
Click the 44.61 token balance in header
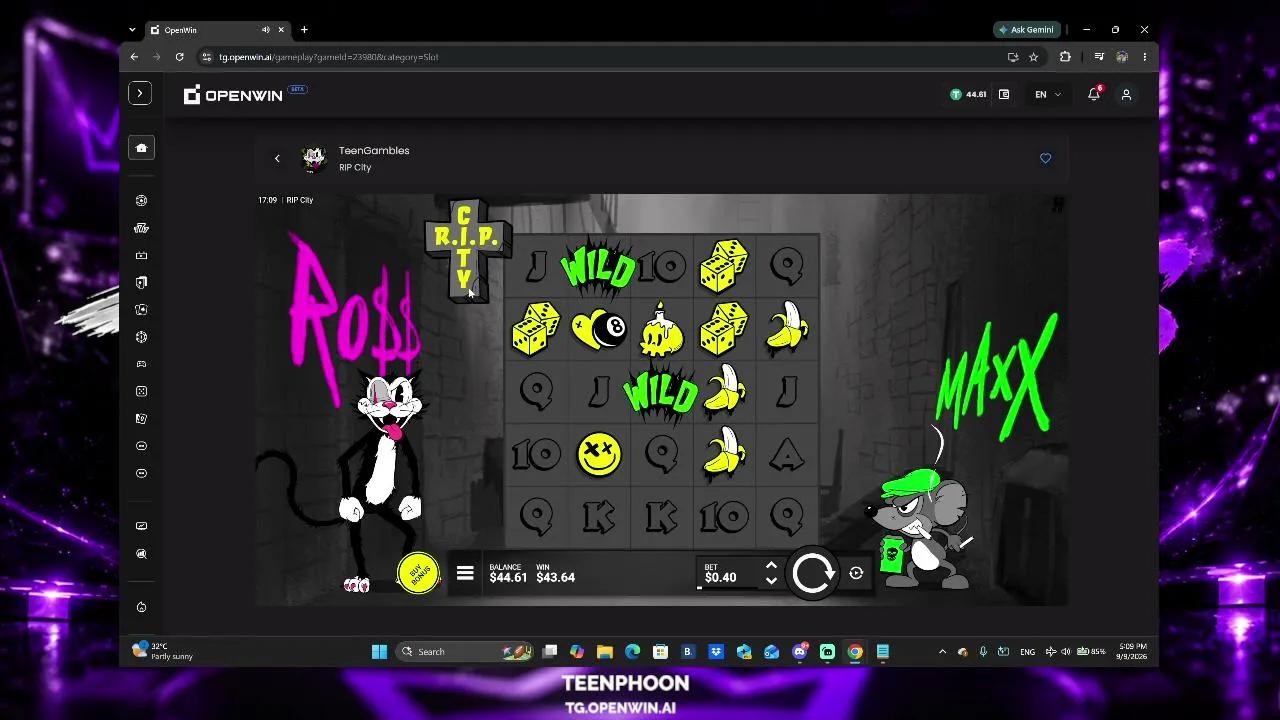(x=968, y=94)
